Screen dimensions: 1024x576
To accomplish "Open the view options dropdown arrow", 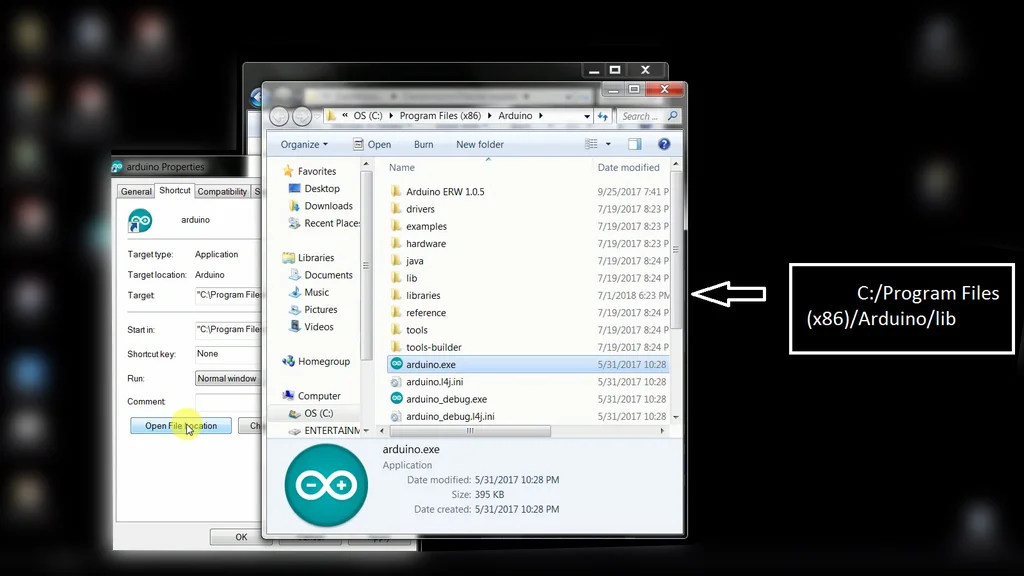I will click(x=608, y=144).
